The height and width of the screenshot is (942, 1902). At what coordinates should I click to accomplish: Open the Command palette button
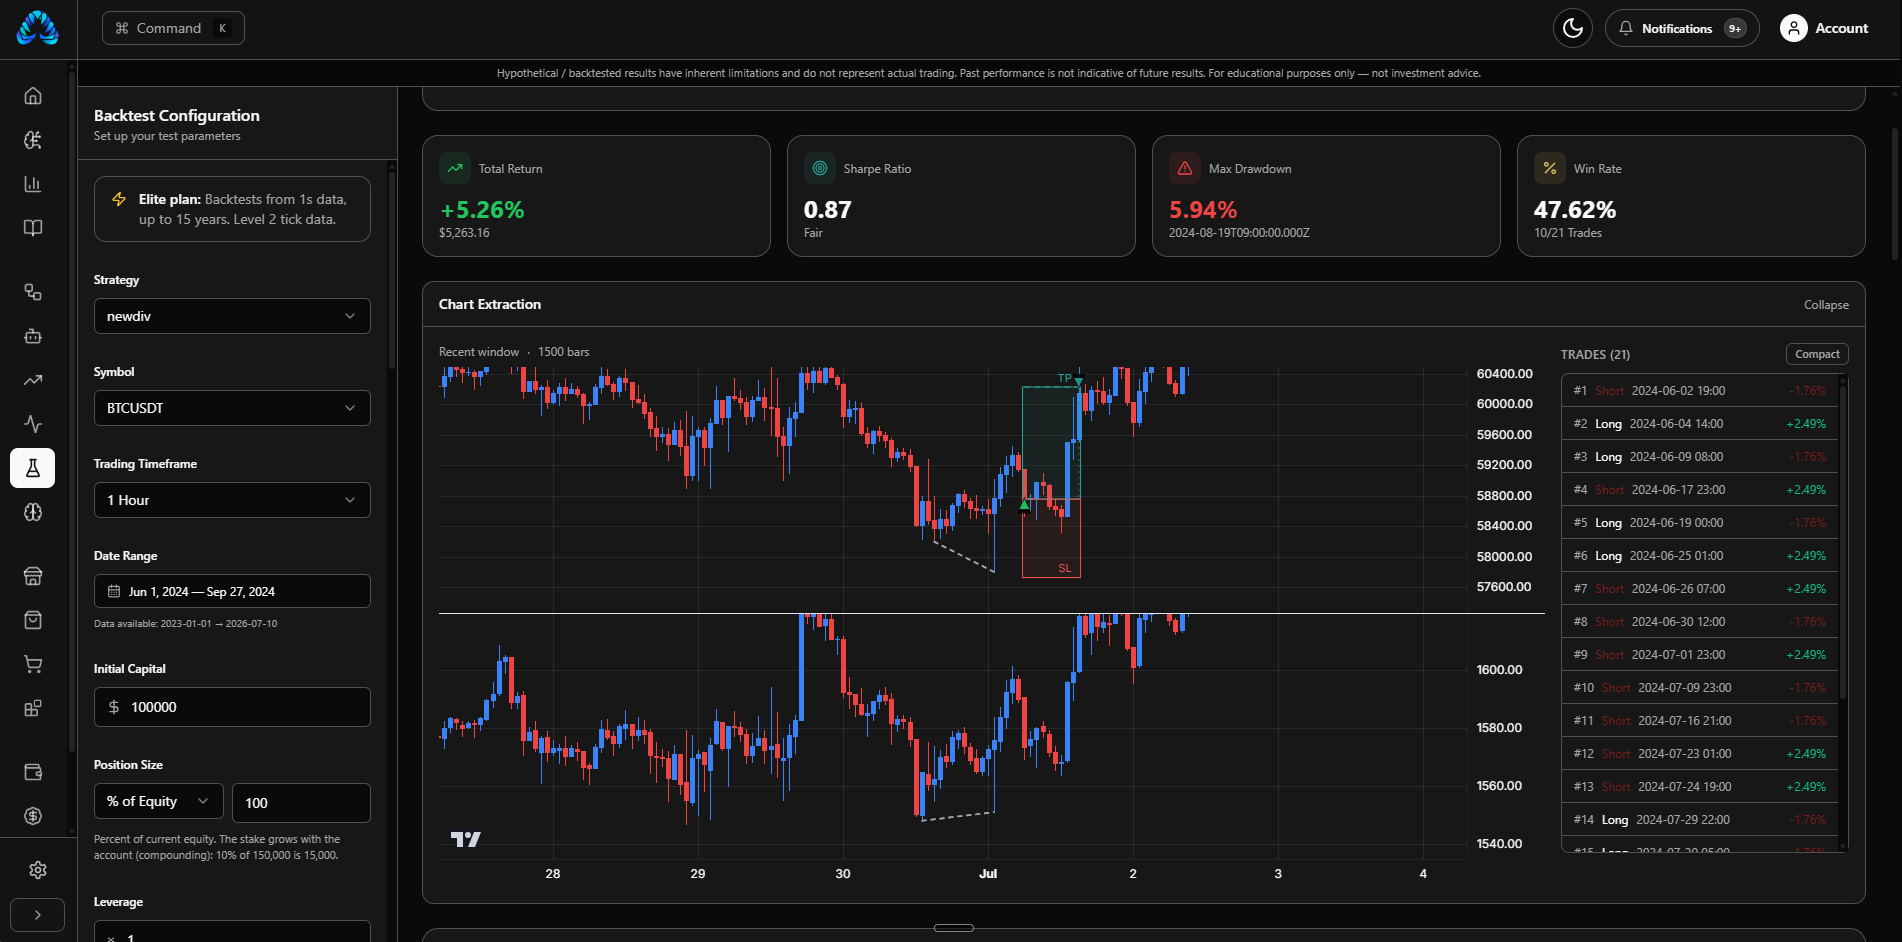click(173, 28)
